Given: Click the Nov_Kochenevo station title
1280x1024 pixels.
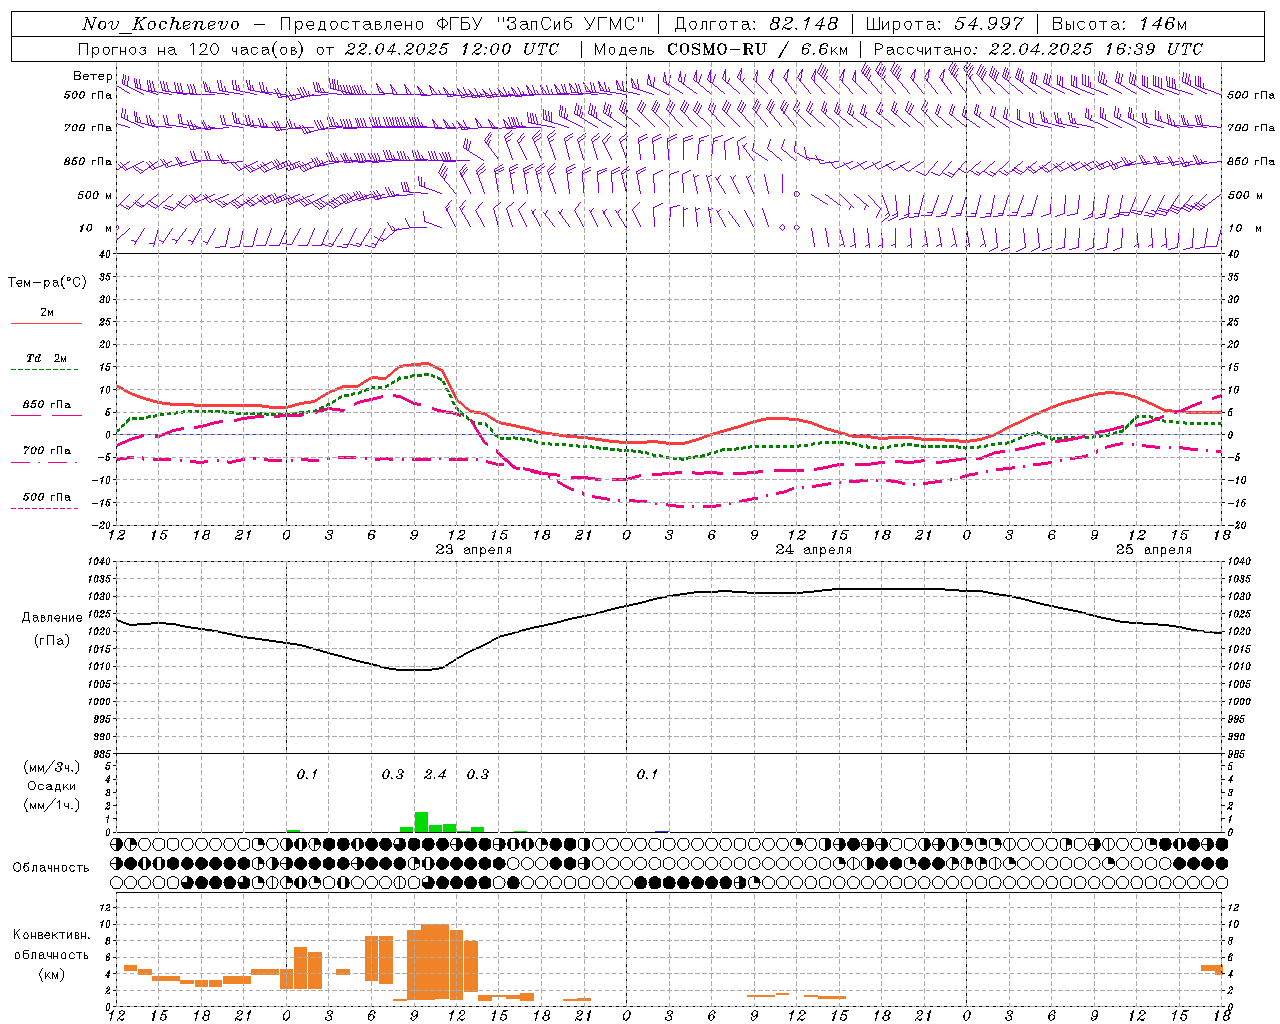Looking at the screenshot, I should click(161, 24).
